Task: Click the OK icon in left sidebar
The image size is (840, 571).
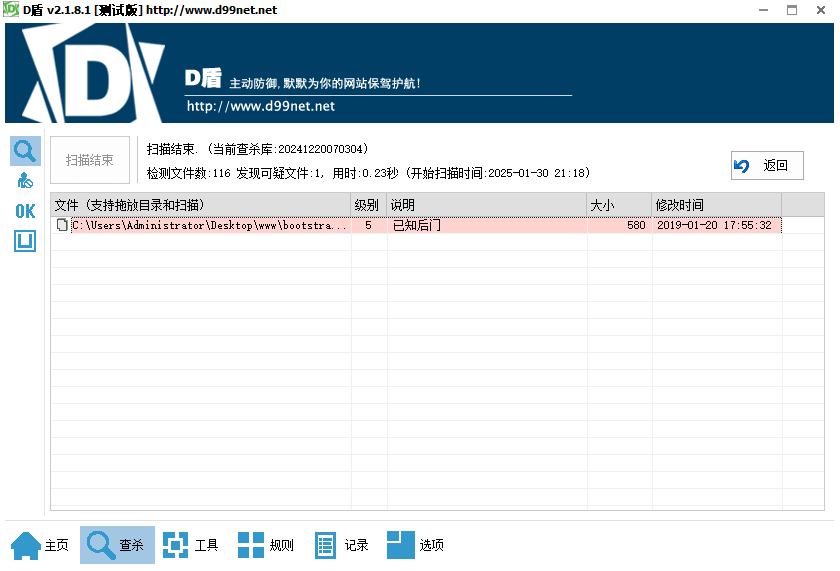Action: 25,211
